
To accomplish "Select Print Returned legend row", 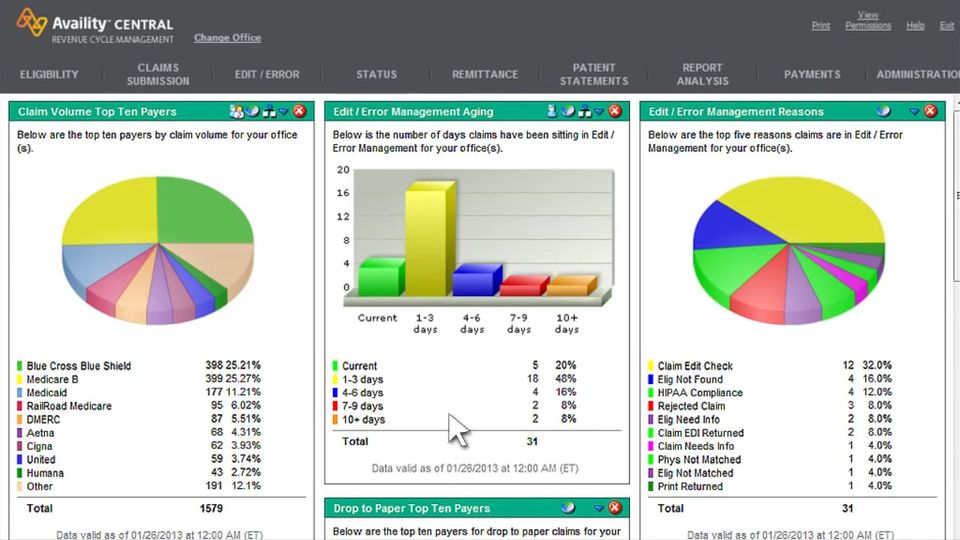I will coord(770,486).
